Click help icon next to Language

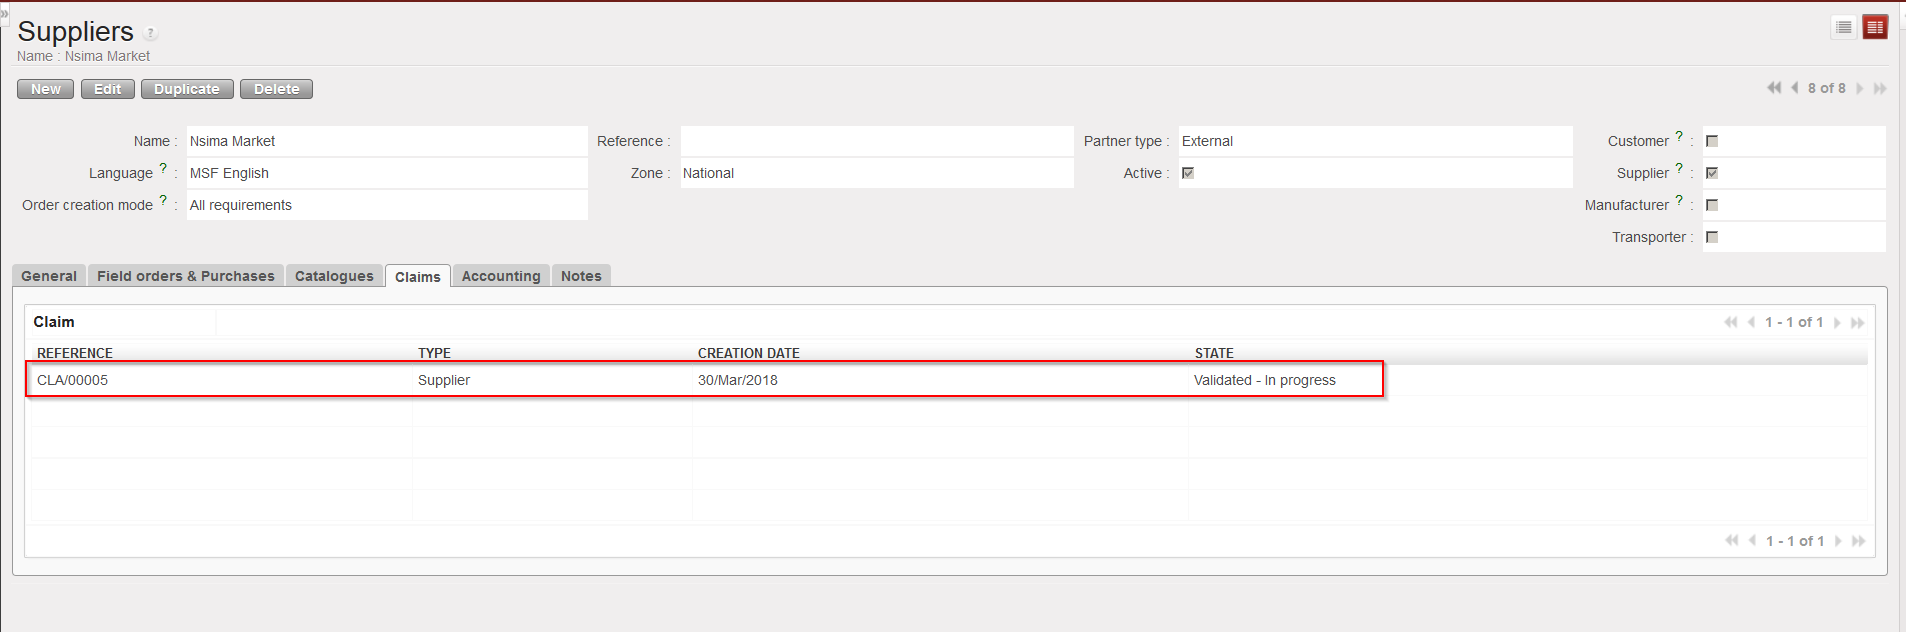point(163,169)
